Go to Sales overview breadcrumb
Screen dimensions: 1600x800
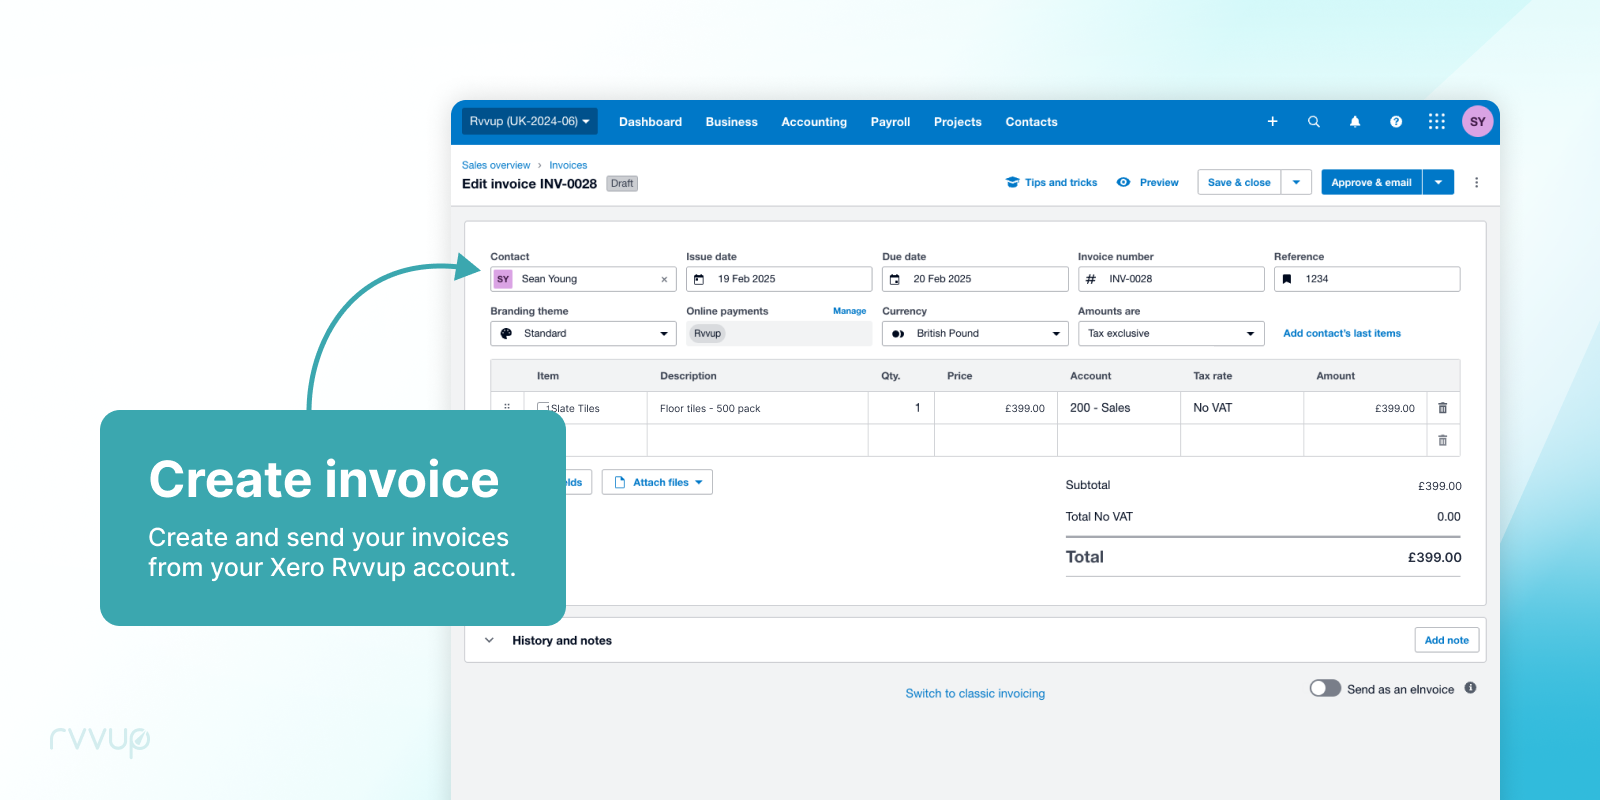pos(496,165)
